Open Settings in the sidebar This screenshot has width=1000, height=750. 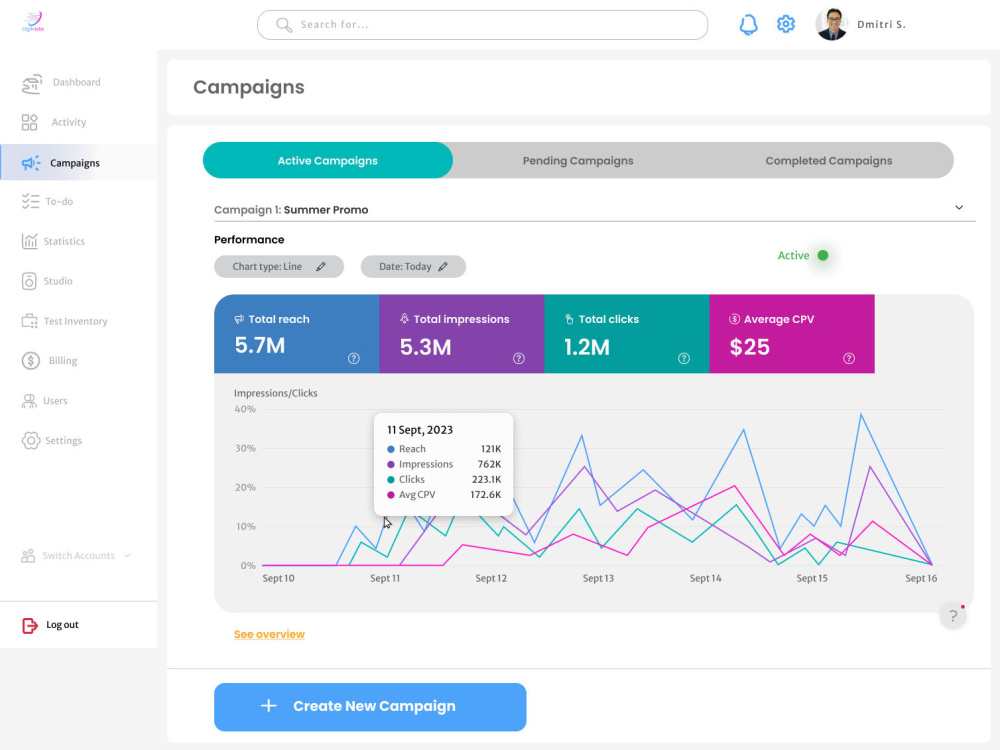point(52,441)
